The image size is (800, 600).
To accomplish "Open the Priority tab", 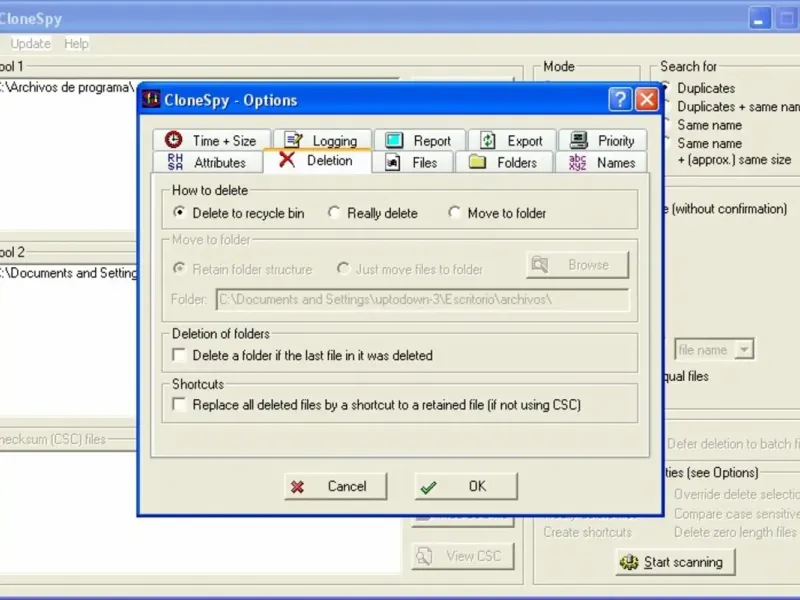I will (x=603, y=140).
